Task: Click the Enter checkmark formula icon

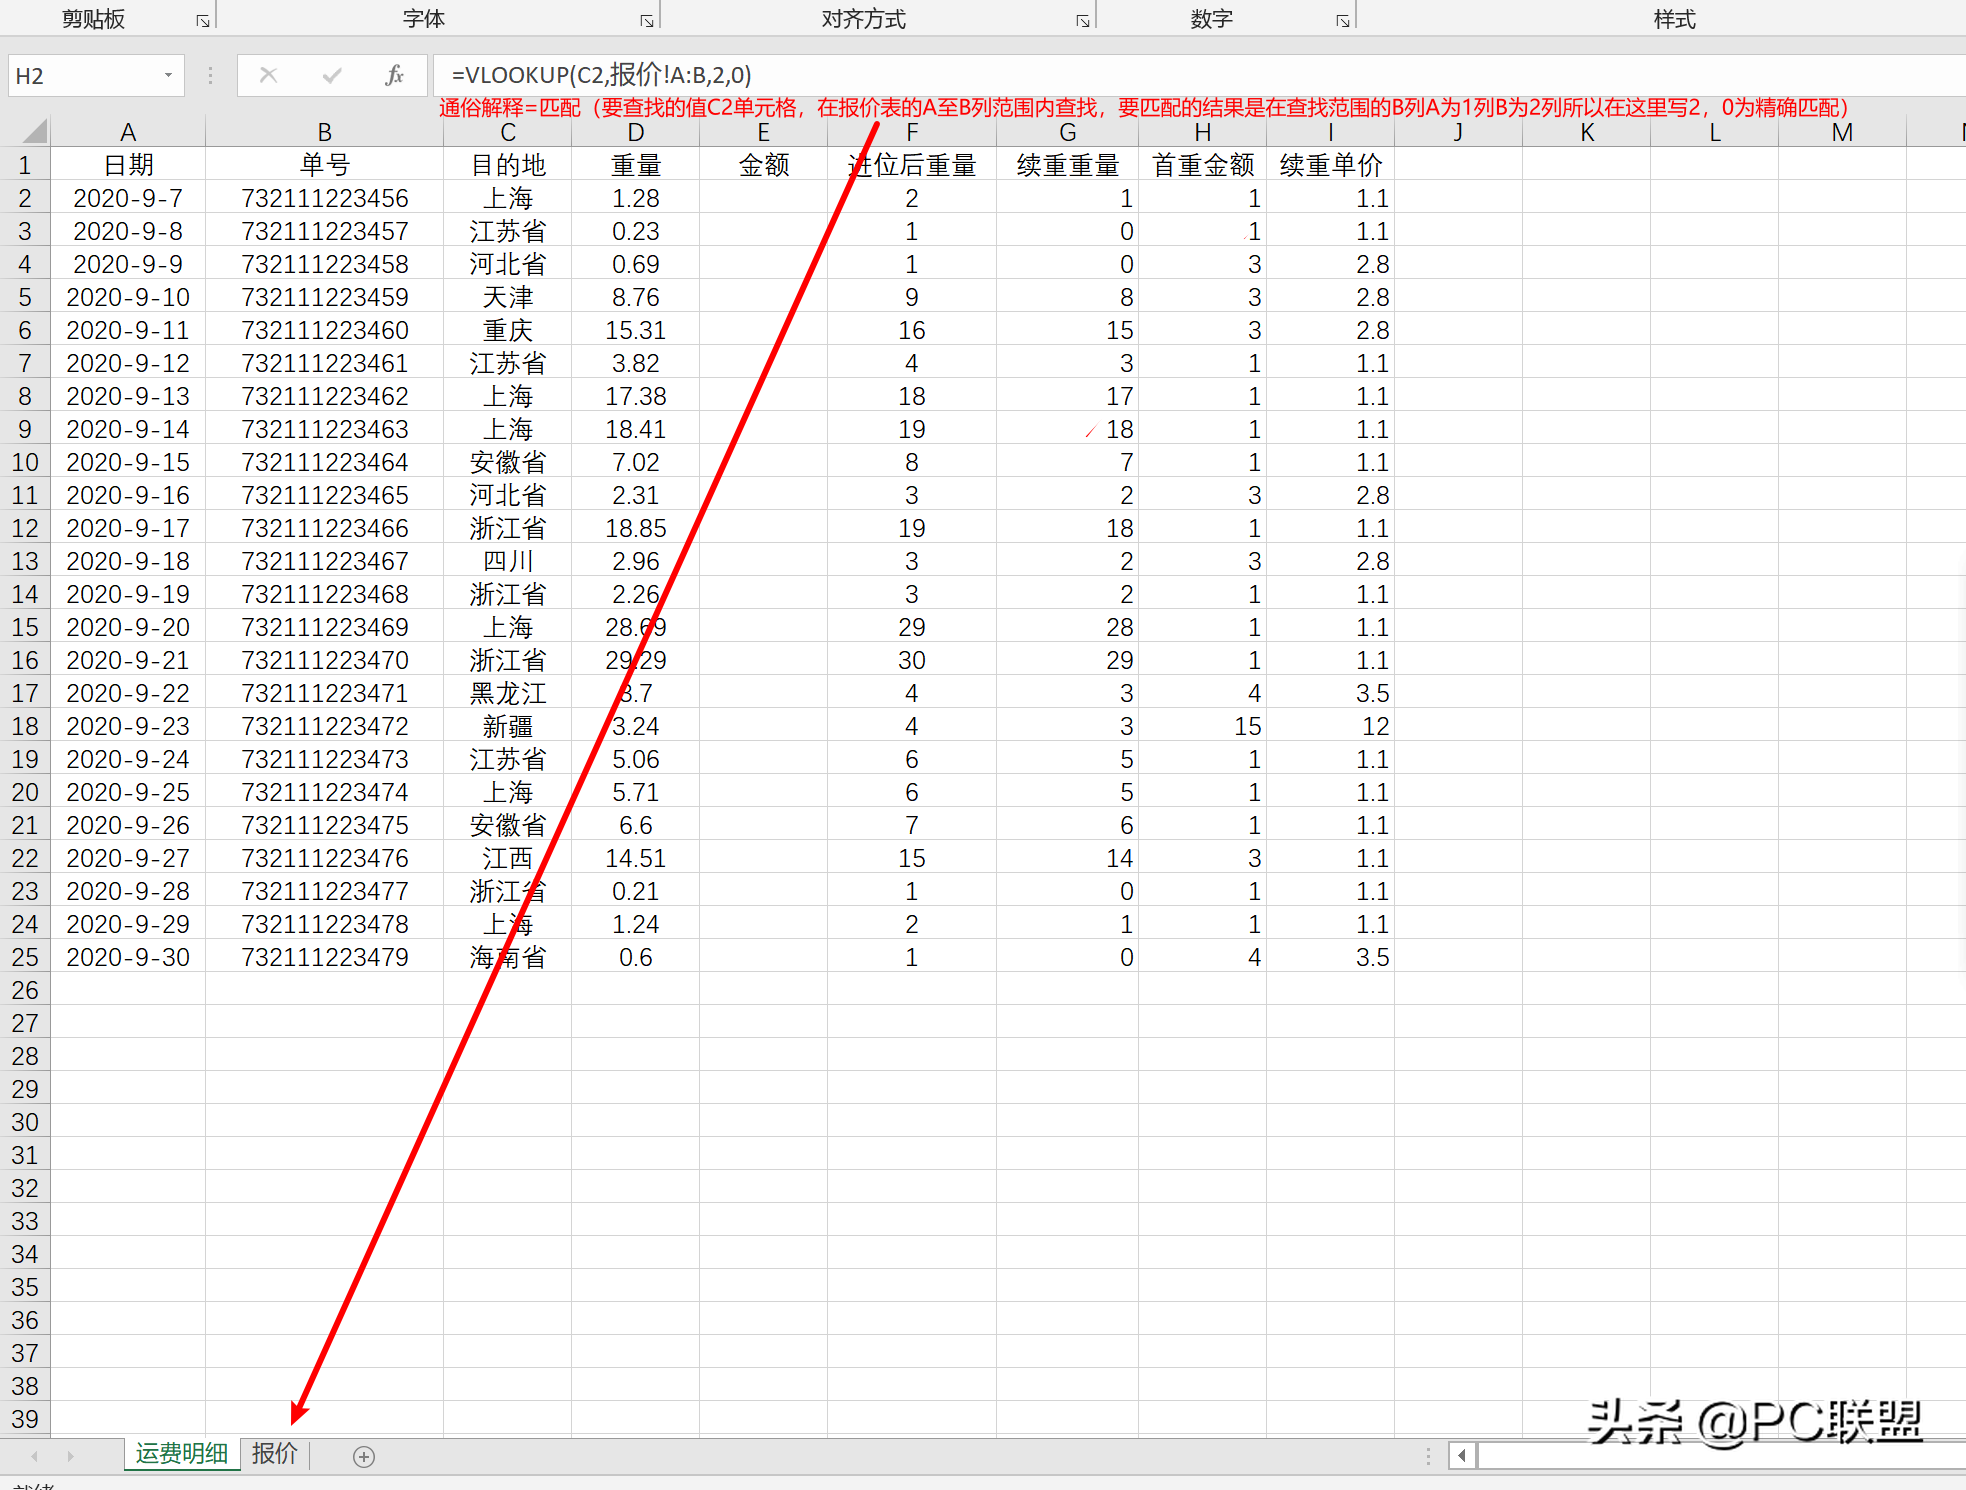Action: coord(332,75)
